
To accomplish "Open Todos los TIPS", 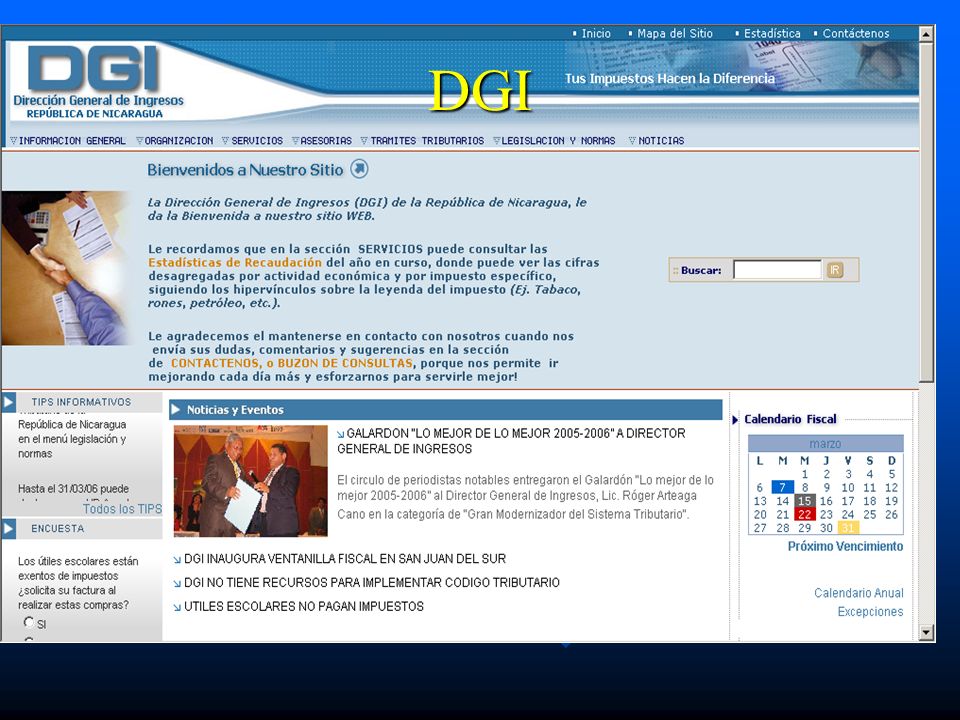I will point(122,509).
